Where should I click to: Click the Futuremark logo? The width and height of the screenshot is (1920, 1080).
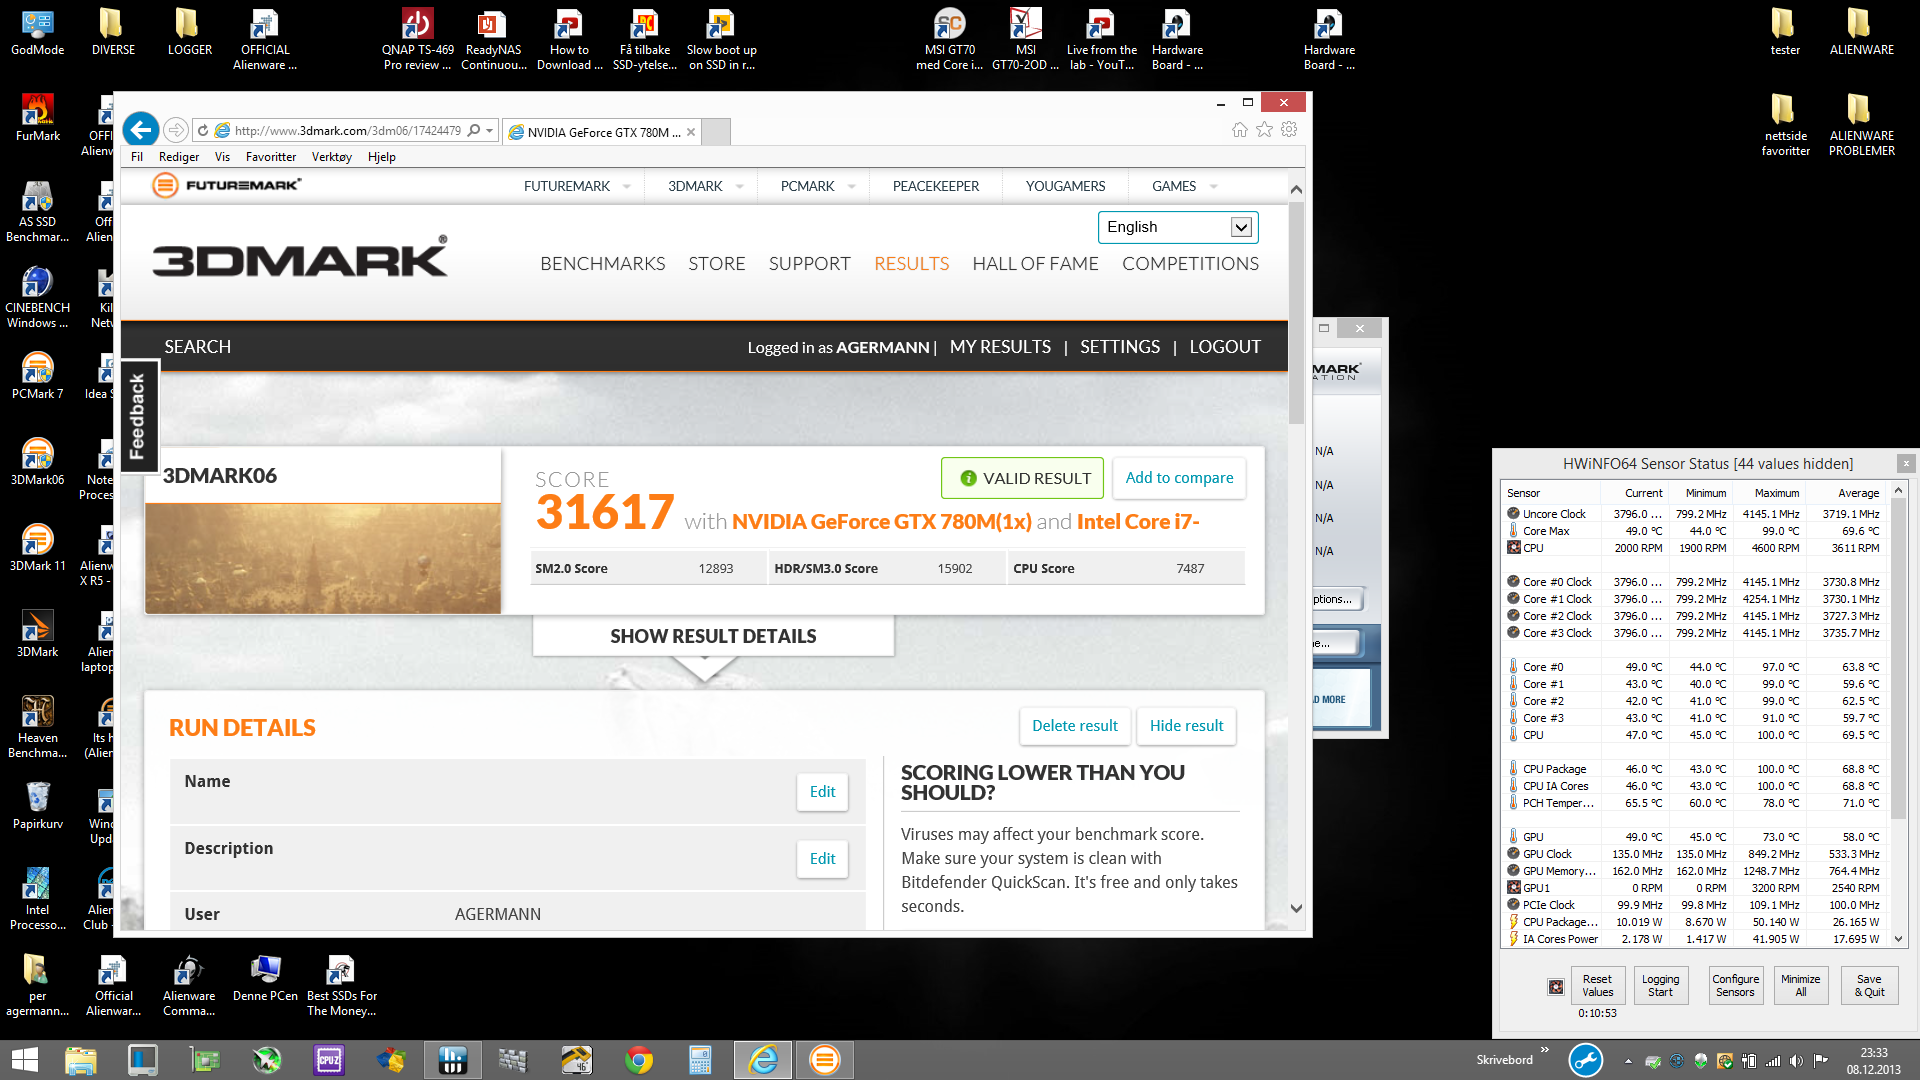pos(226,185)
